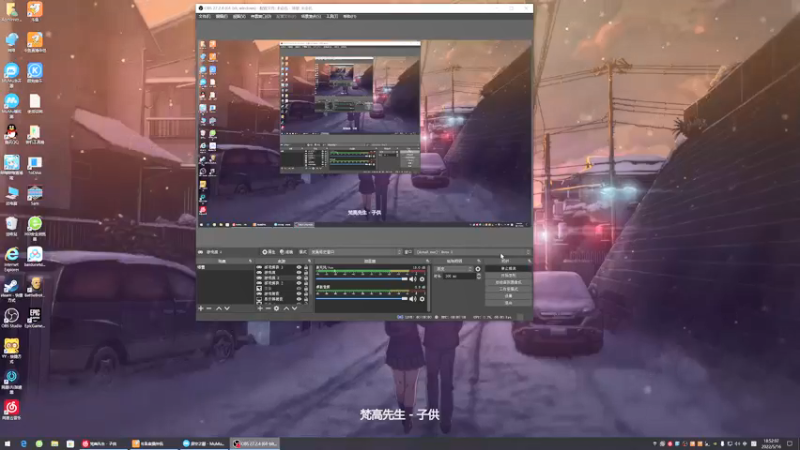Open the Recycle Bin desktop icon
This screenshot has height=450, width=800.
pos(11,226)
